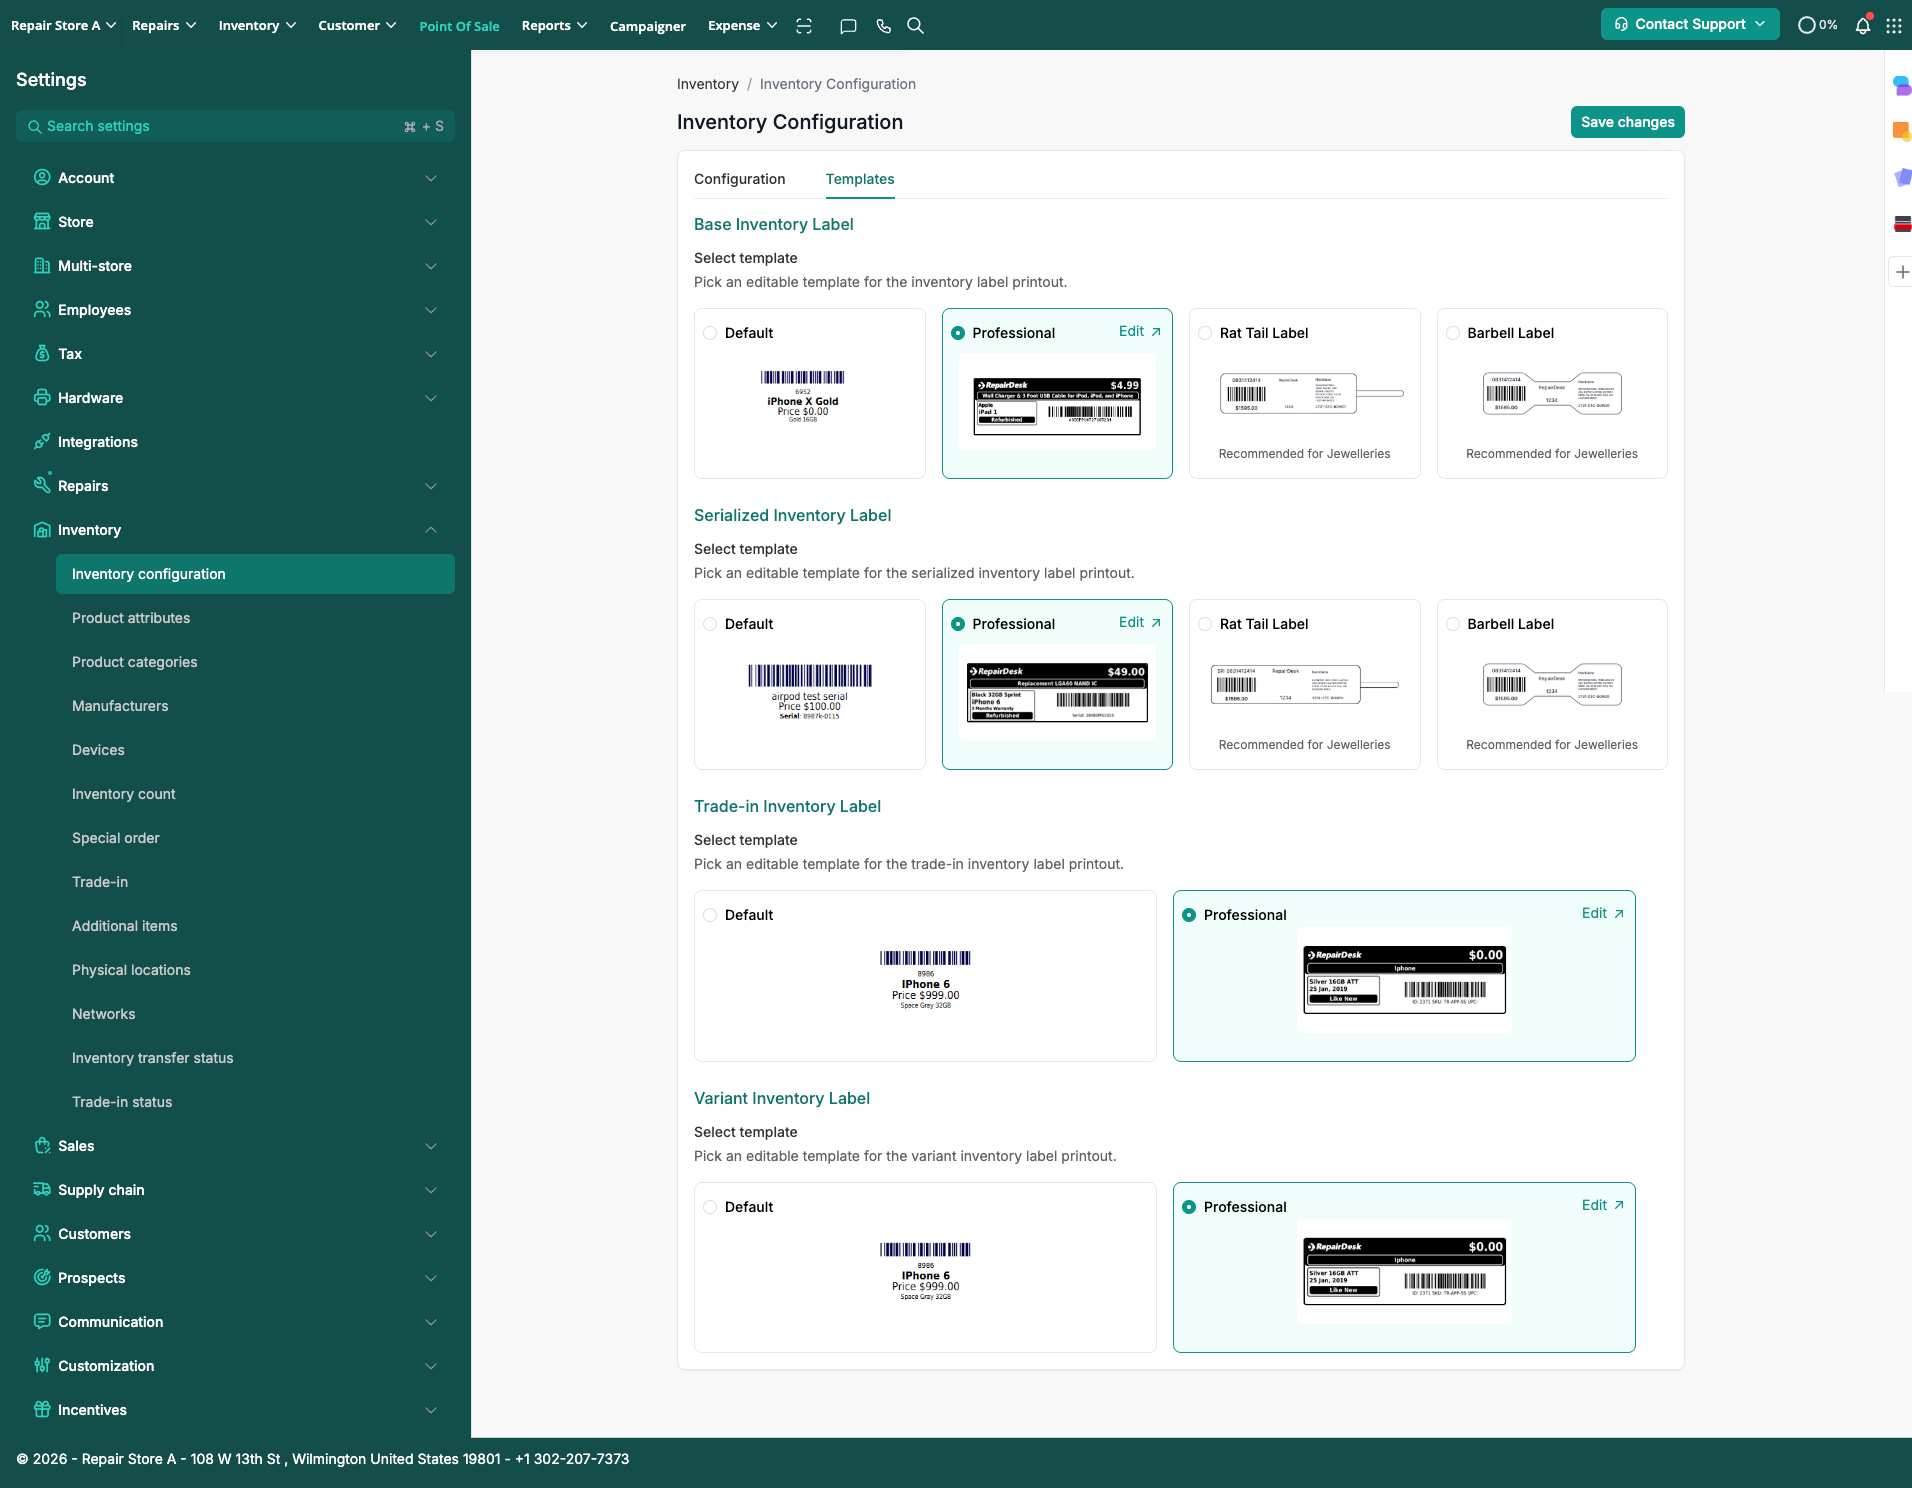This screenshot has height=1488, width=1912.
Task: Open the Repair Store A dropdown
Action: (63, 26)
